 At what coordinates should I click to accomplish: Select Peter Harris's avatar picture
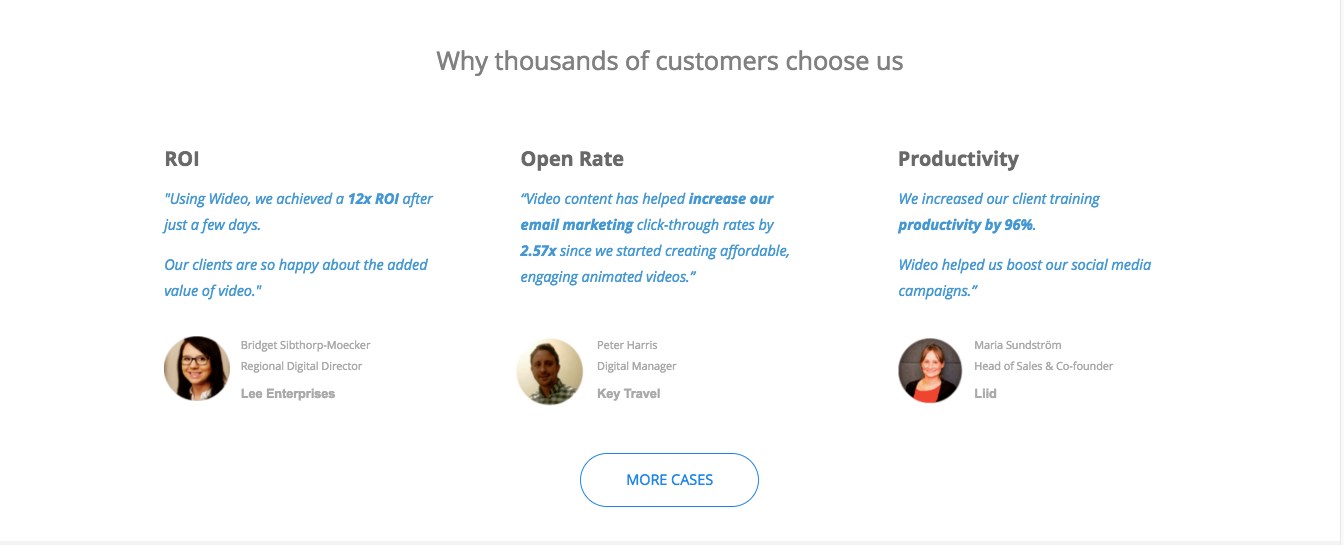click(x=550, y=372)
